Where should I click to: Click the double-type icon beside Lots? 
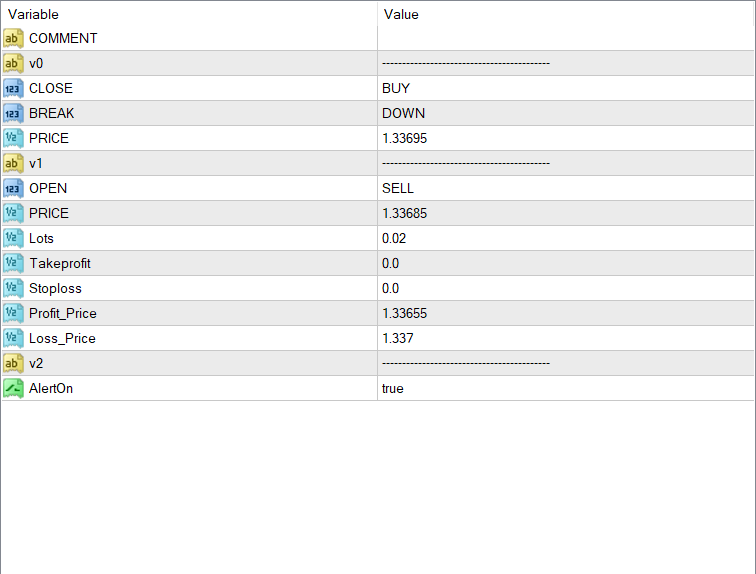(x=13, y=238)
